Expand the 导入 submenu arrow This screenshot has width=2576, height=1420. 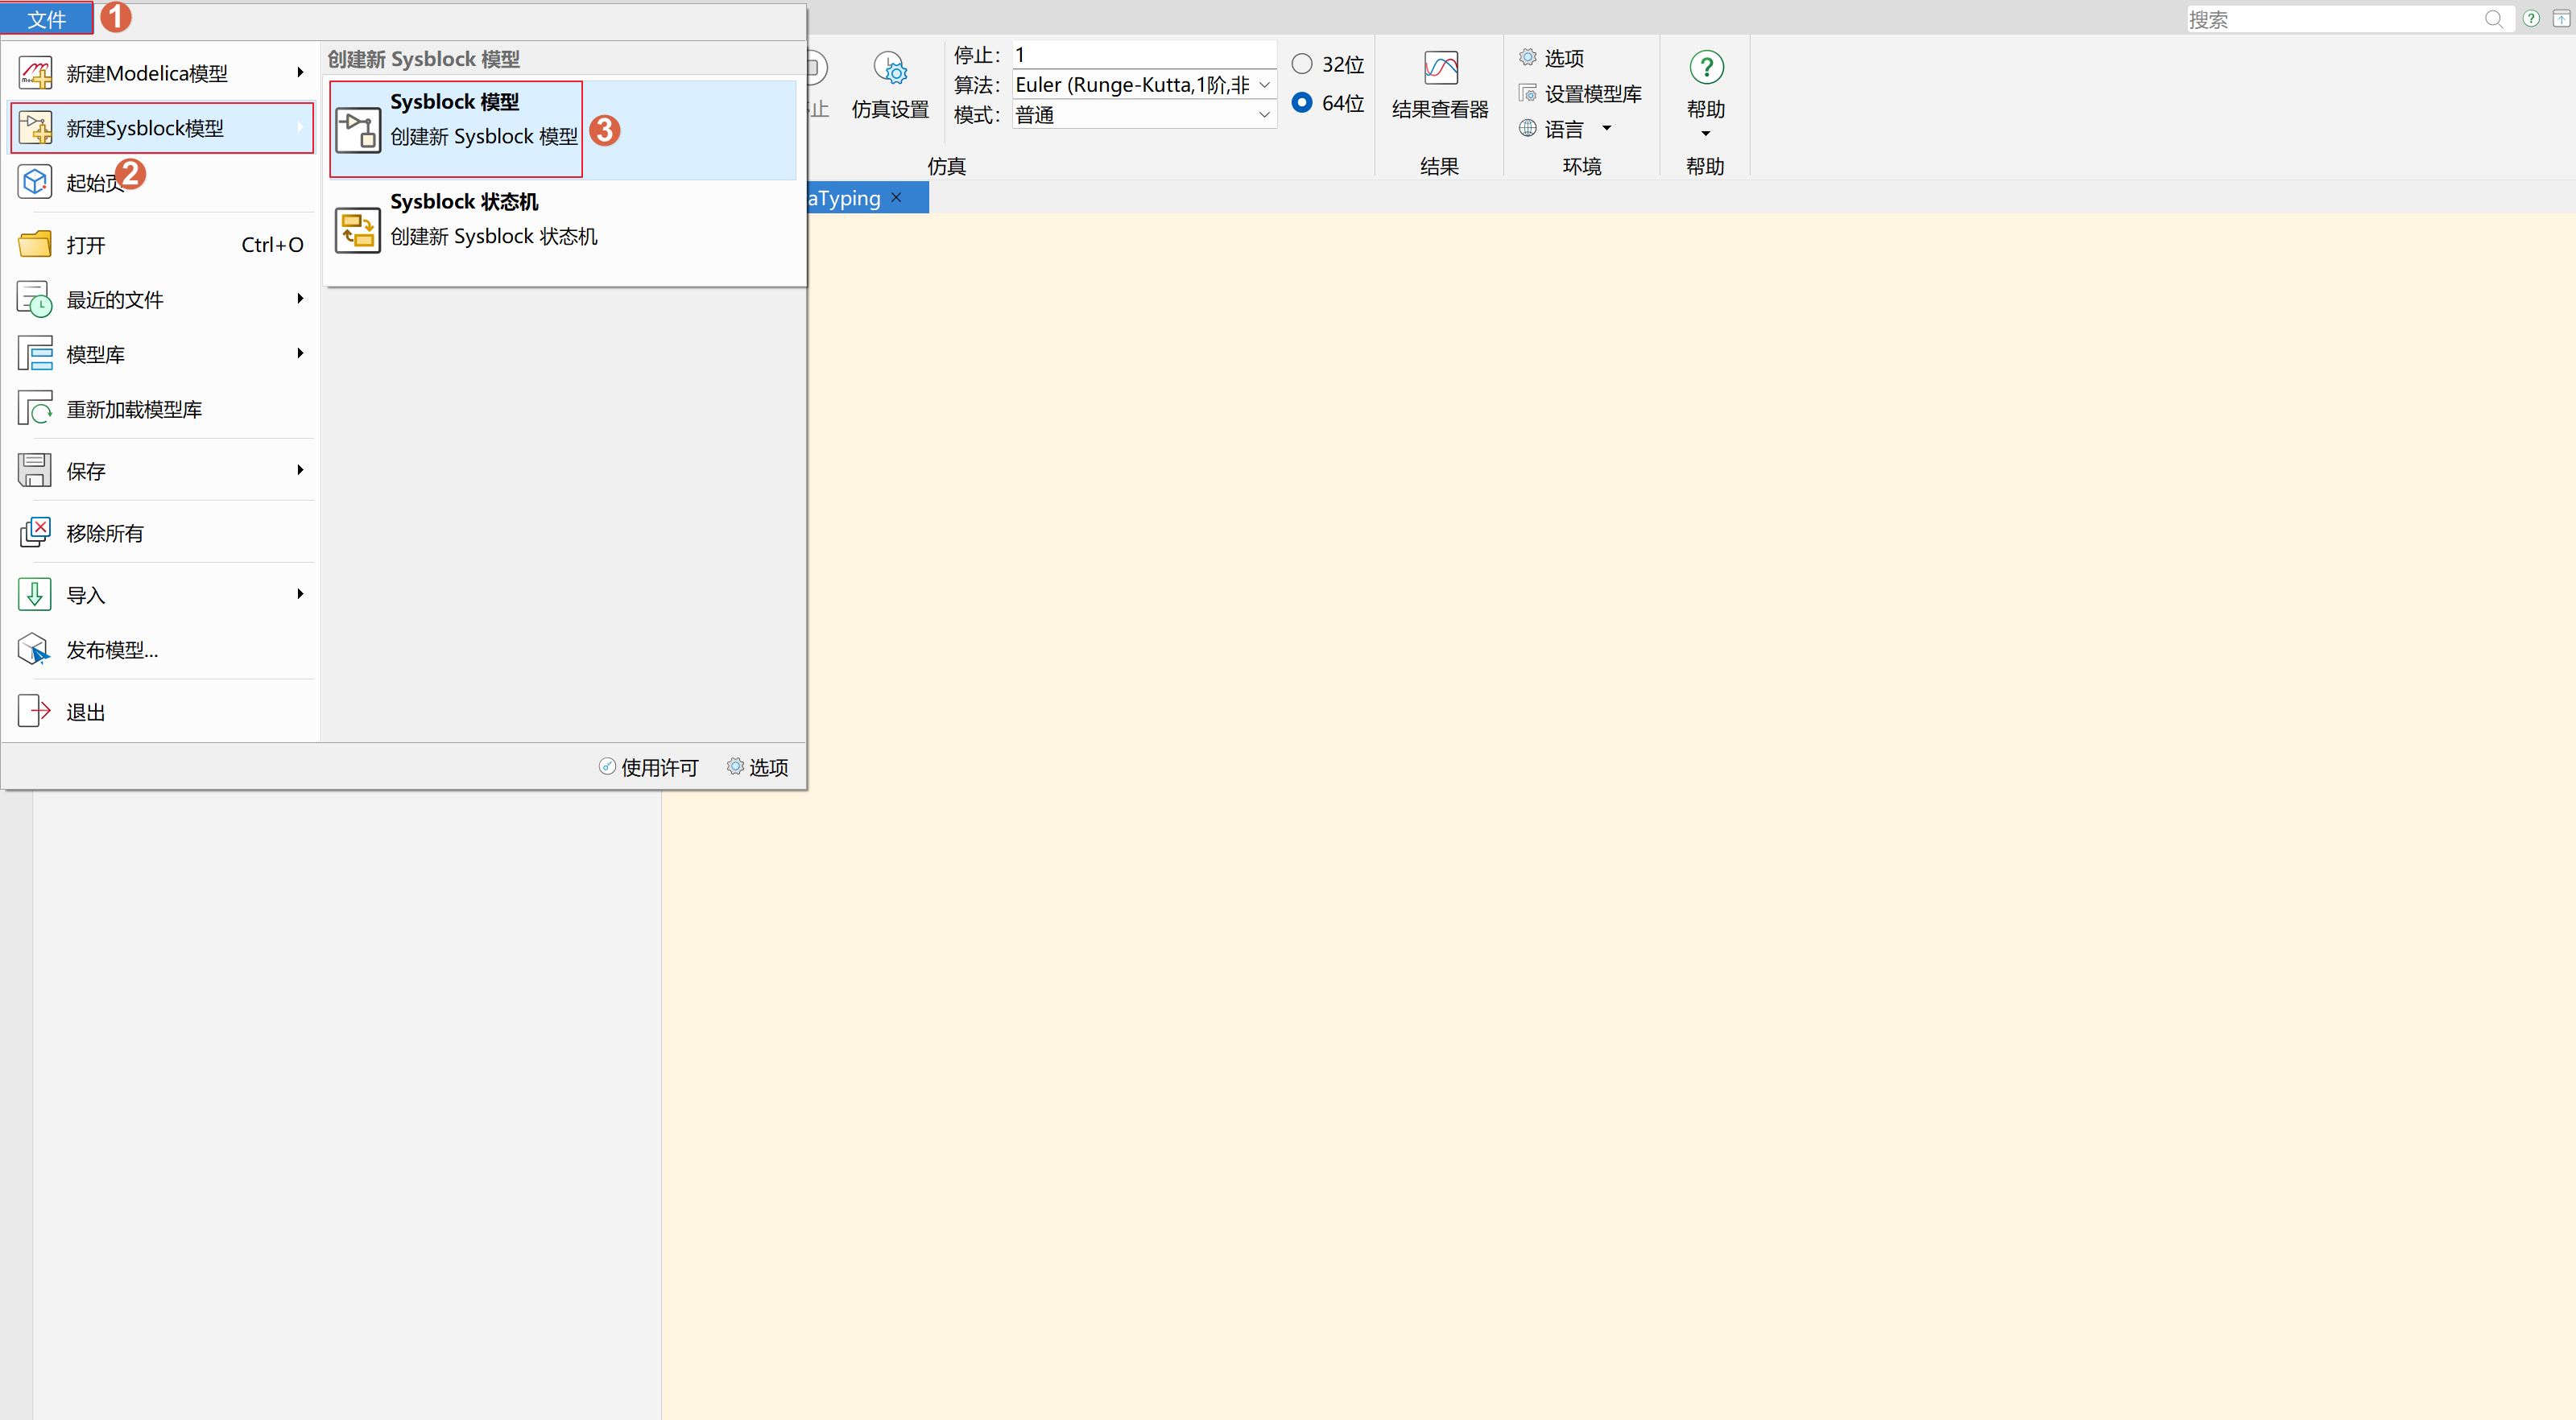[x=300, y=593]
